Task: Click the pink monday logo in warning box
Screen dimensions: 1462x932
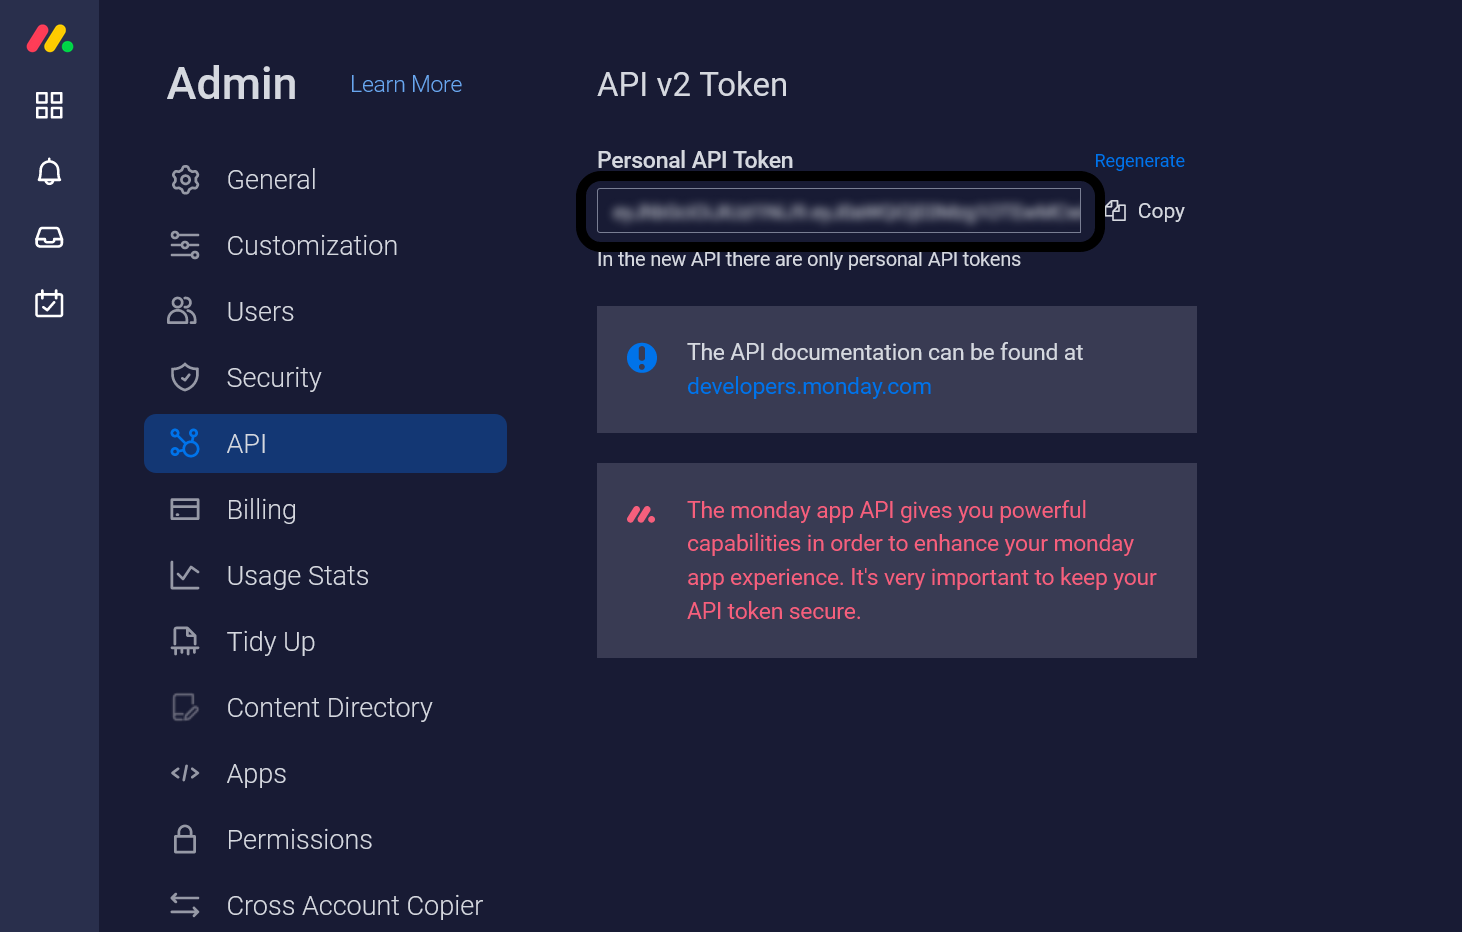Action: pos(641,515)
